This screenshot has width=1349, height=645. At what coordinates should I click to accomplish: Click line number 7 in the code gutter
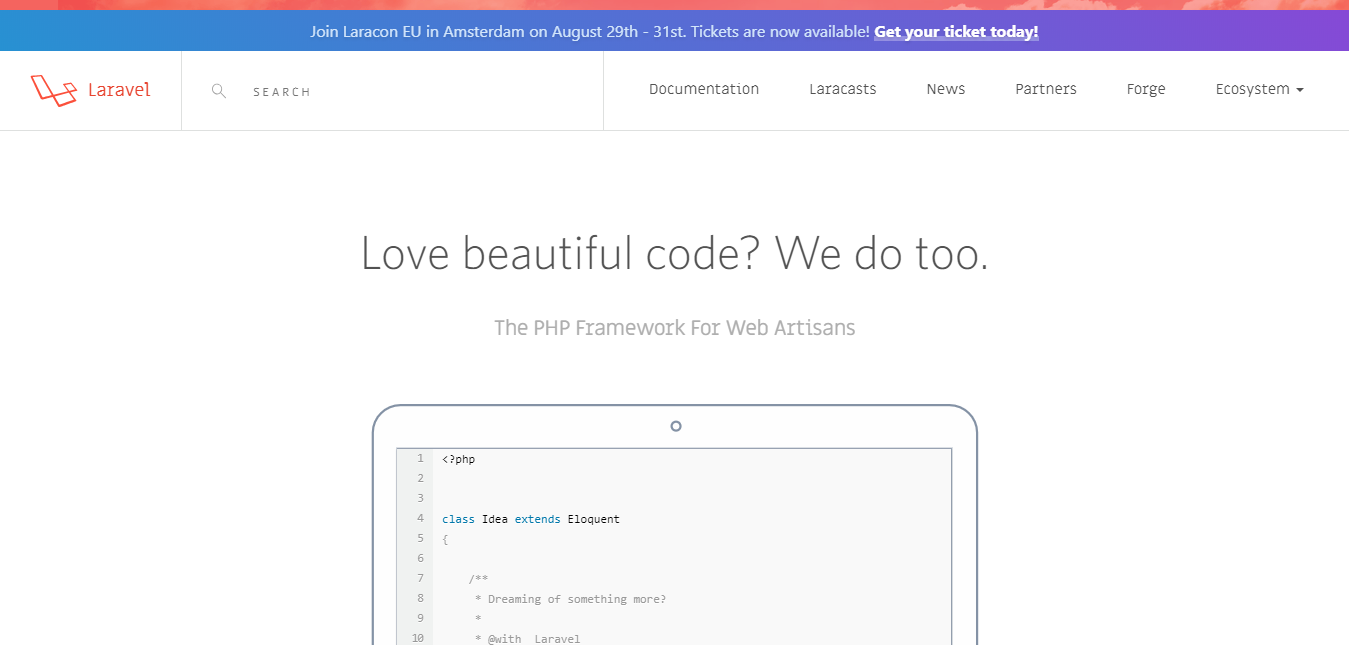pos(420,578)
